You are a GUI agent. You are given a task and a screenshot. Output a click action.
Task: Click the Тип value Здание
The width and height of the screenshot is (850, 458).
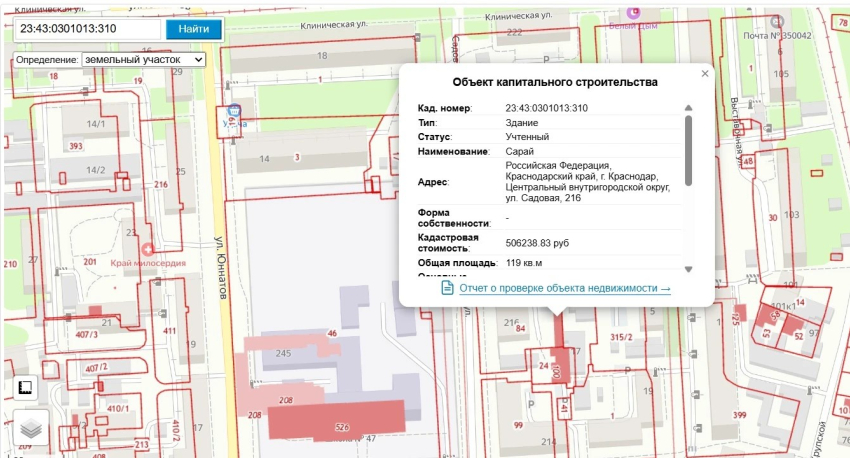pyautogui.click(x=521, y=122)
